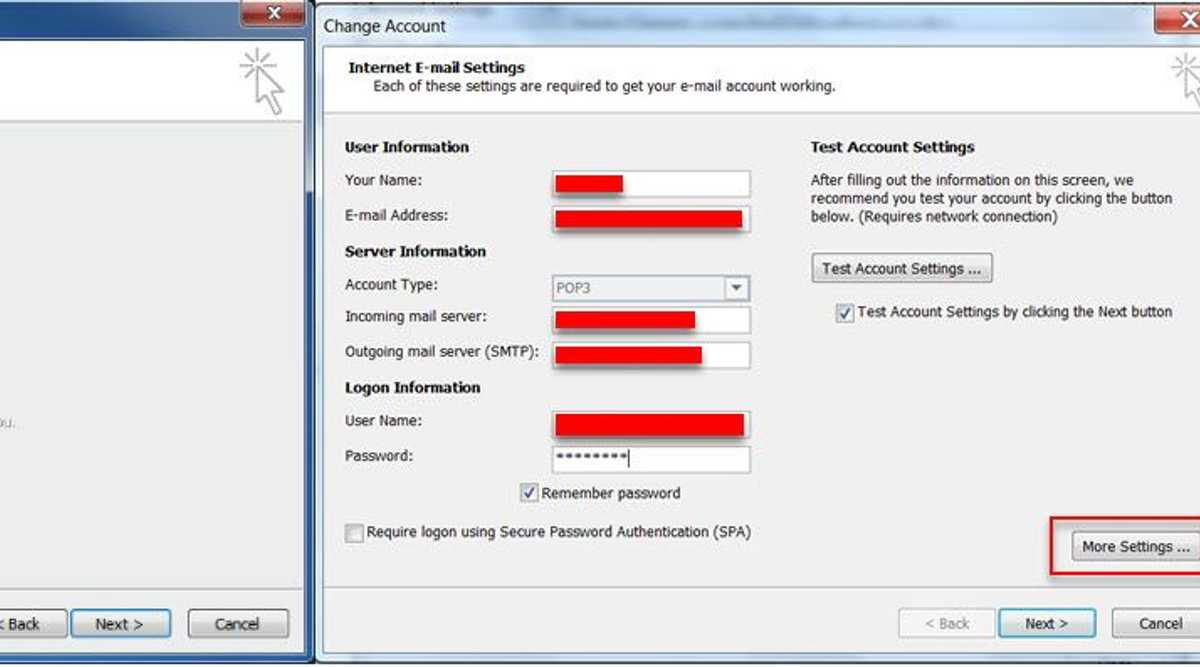Click Back in the Change Account dialog

946,623
